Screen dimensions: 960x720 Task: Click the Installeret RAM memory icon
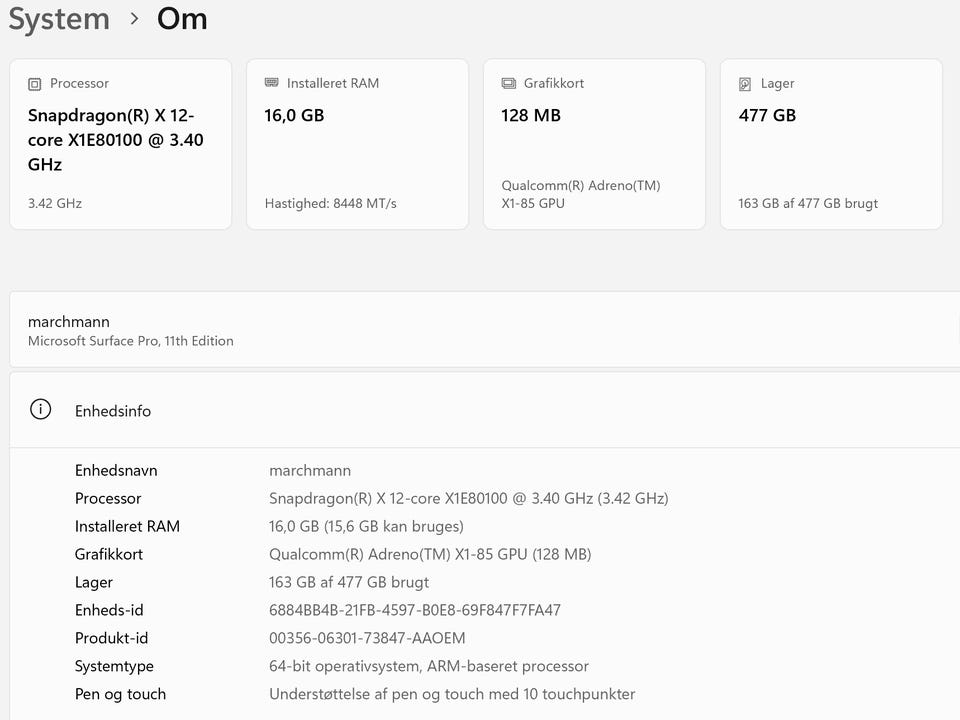click(271, 83)
